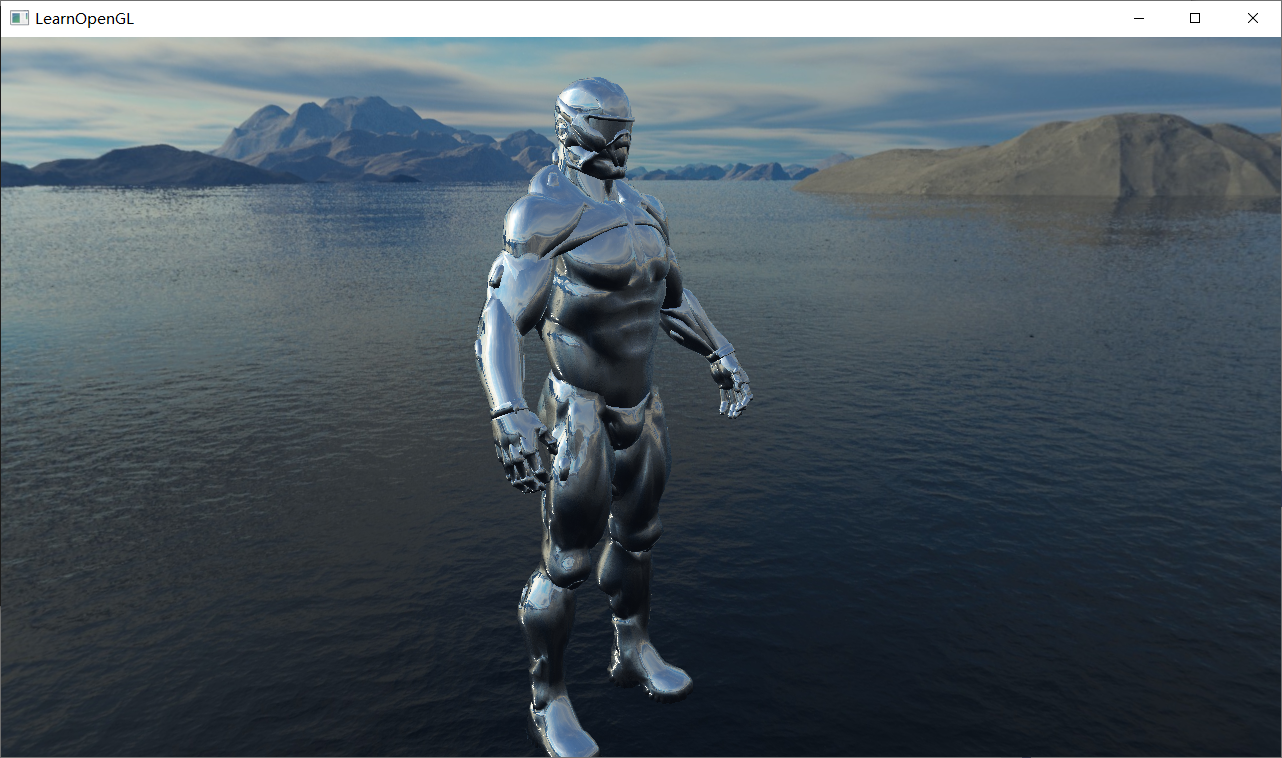Click the small distant islands right of the helmet

pos(740,171)
